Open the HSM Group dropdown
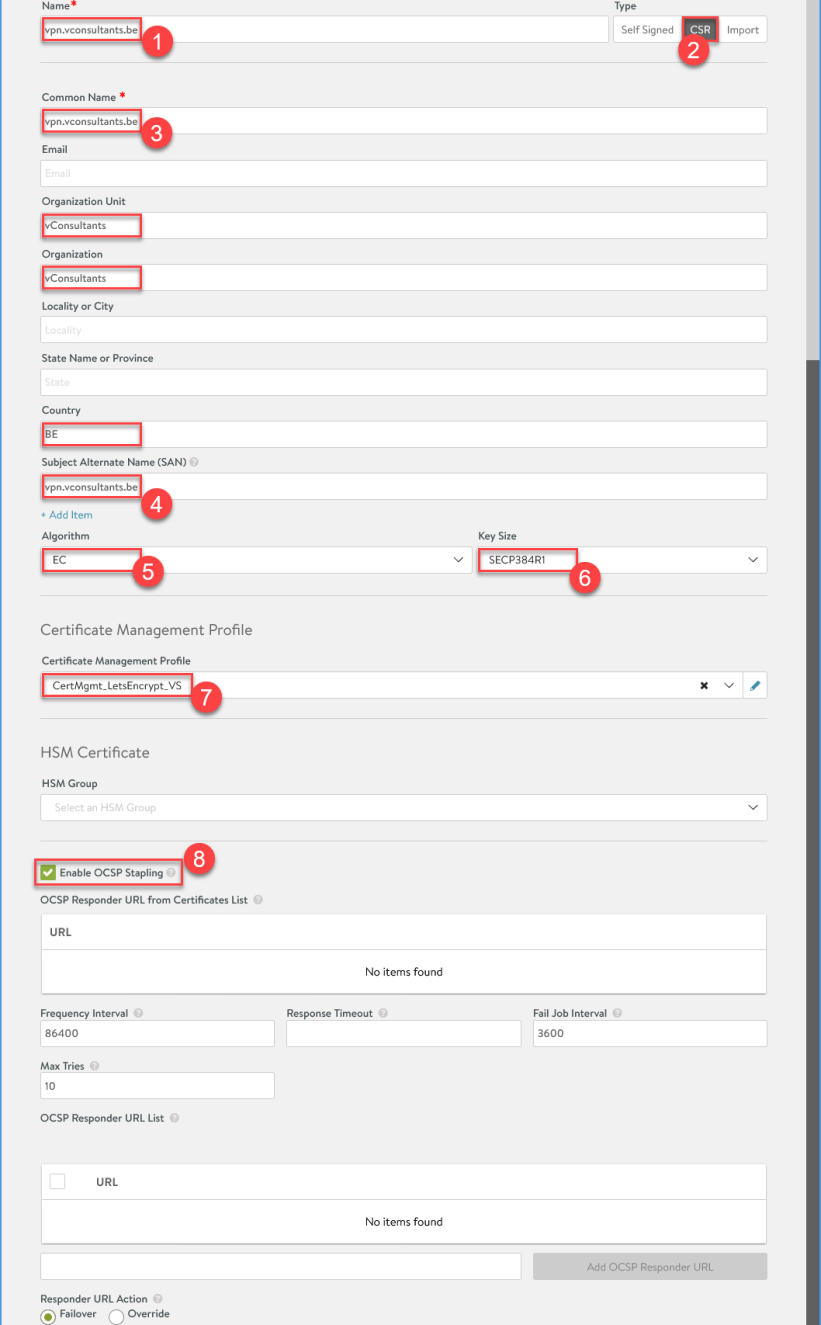 404,807
